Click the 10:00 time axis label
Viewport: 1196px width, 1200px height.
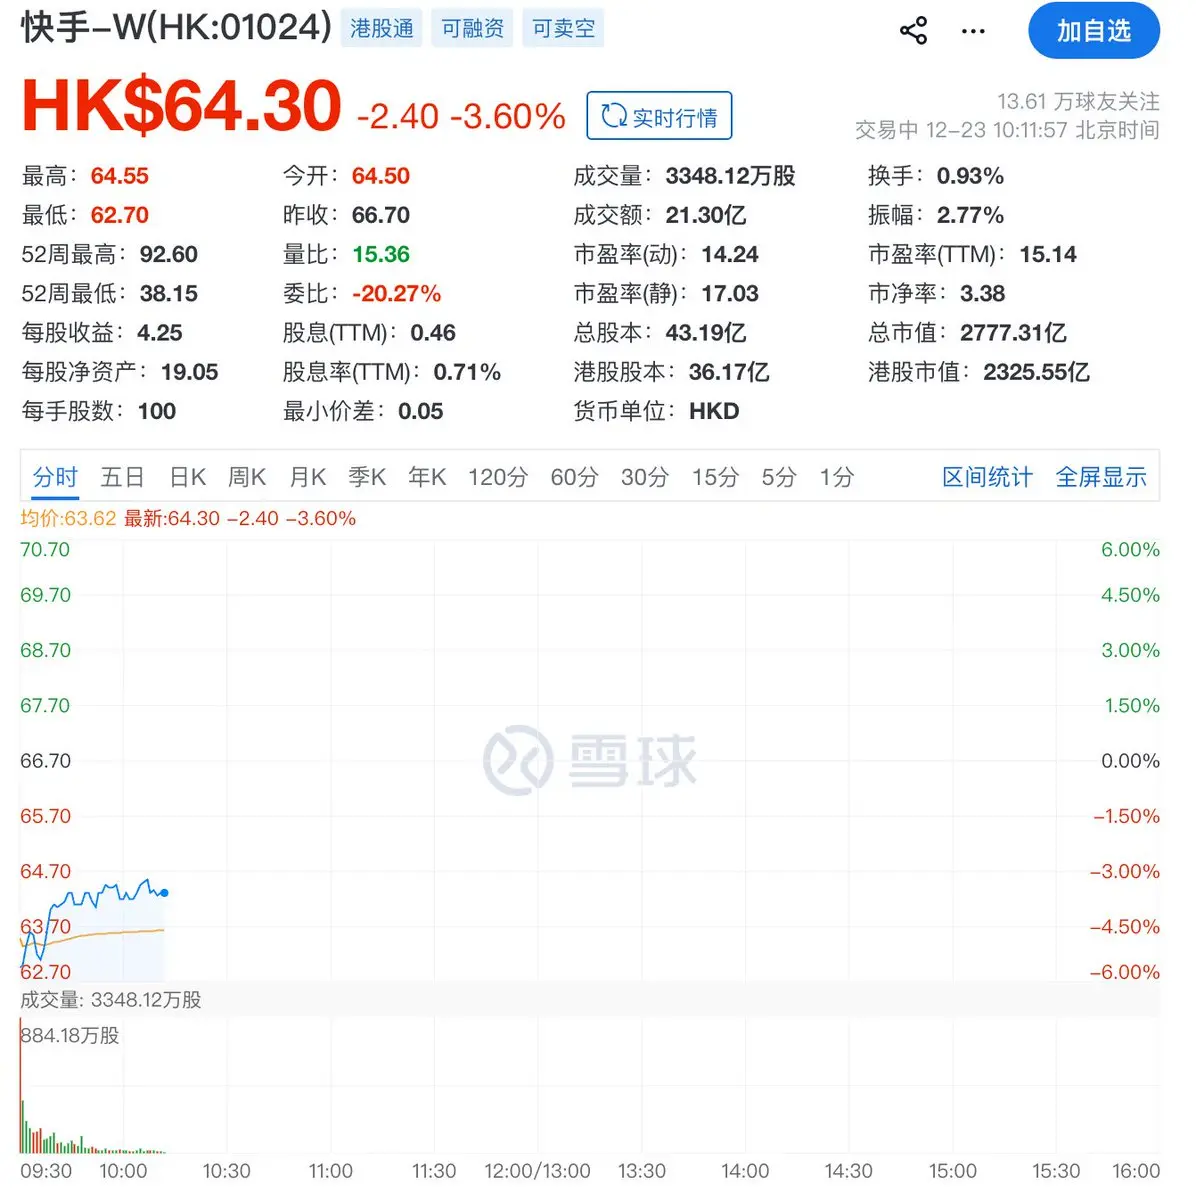(x=123, y=1171)
